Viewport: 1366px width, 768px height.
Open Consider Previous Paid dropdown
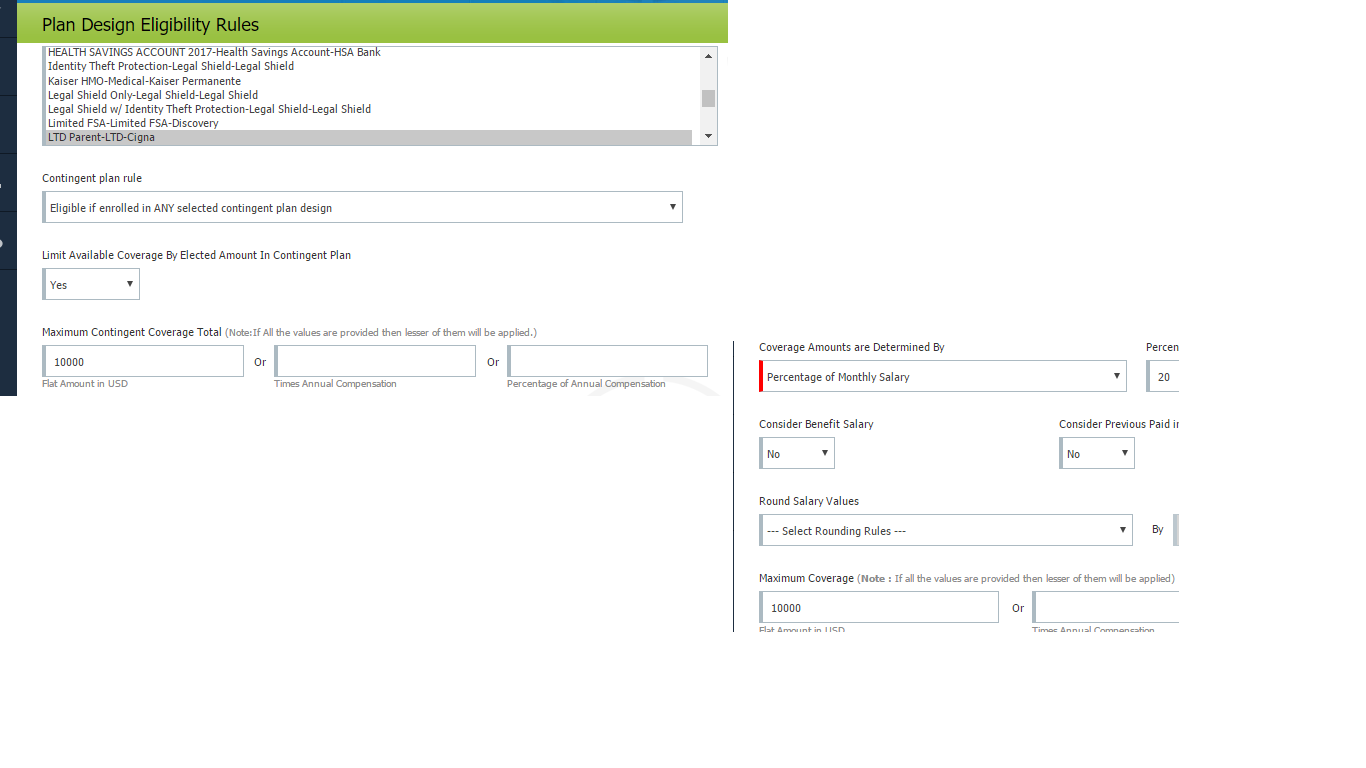pyautogui.click(x=1097, y=454)
